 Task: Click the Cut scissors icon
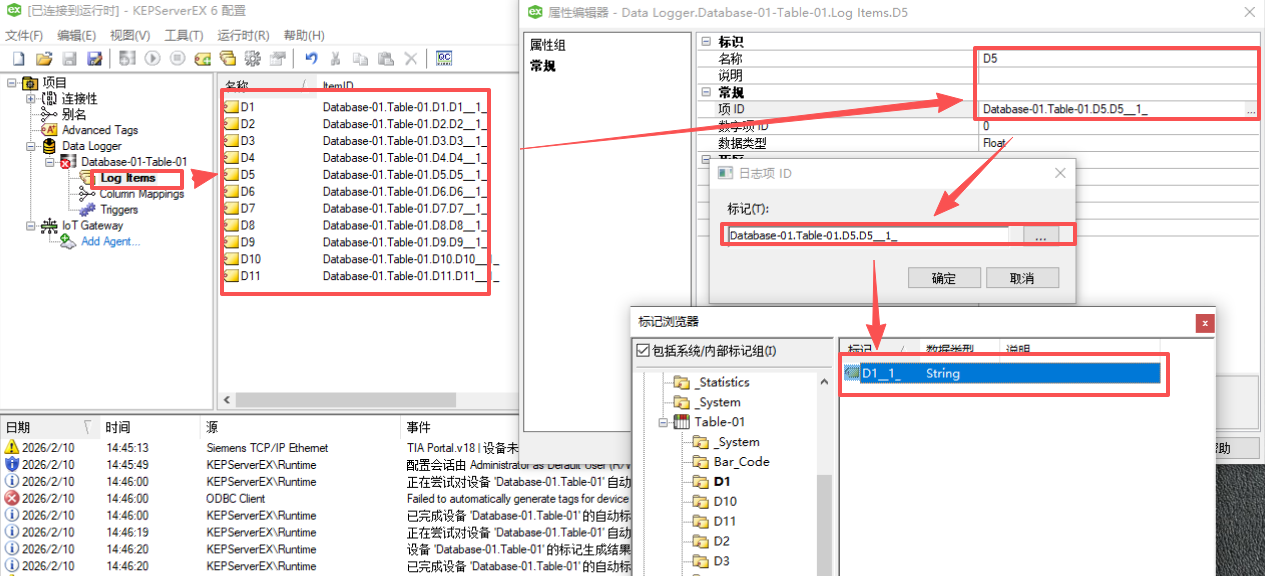pos(336,59)
